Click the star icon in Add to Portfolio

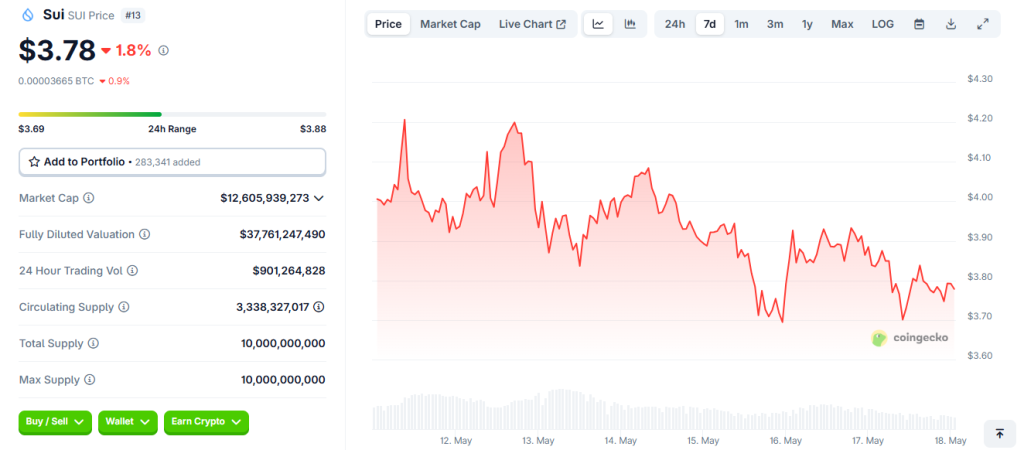click(x=35, y=162)
